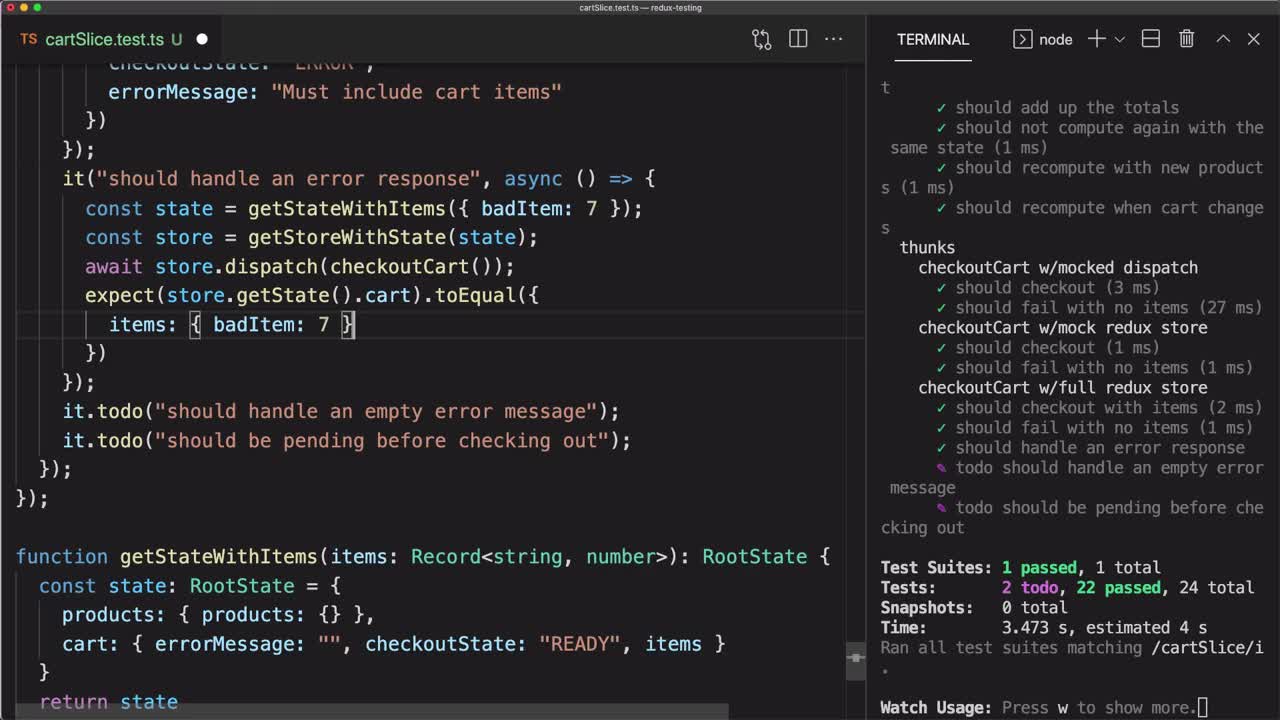Place cursor on the badItem: 7 items line
Viewport: 1280px width, 720px height.
270,324
